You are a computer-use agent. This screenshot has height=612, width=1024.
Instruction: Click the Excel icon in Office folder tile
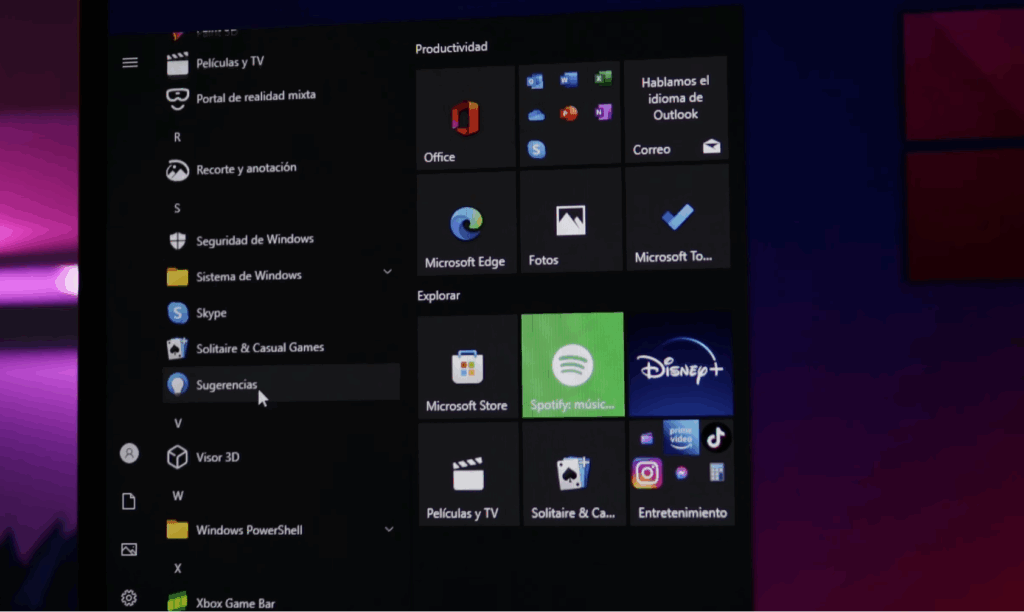pos(603,78)
